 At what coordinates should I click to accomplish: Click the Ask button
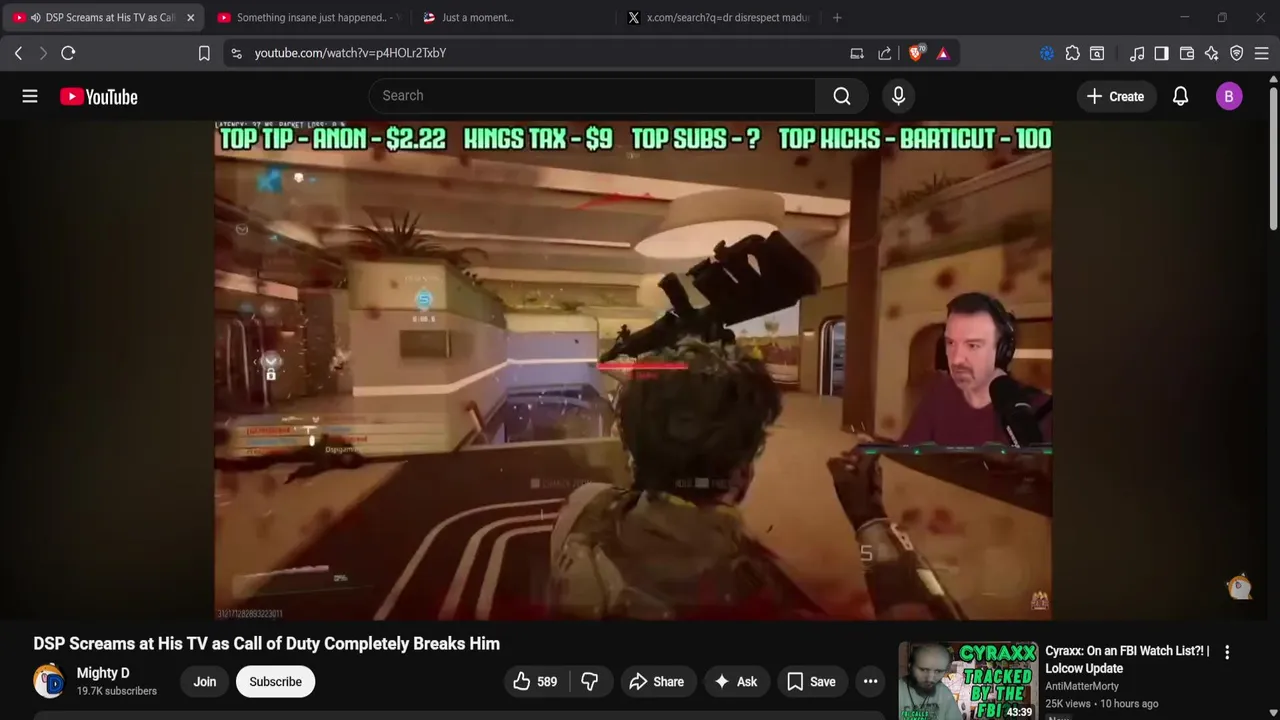pyautogui.click(x=735, y=682)
